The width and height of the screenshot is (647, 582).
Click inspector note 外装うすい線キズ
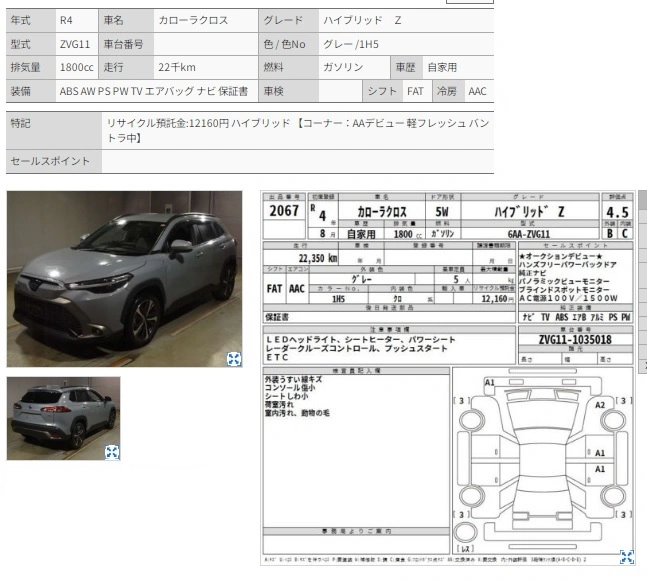tap(293, 379)
